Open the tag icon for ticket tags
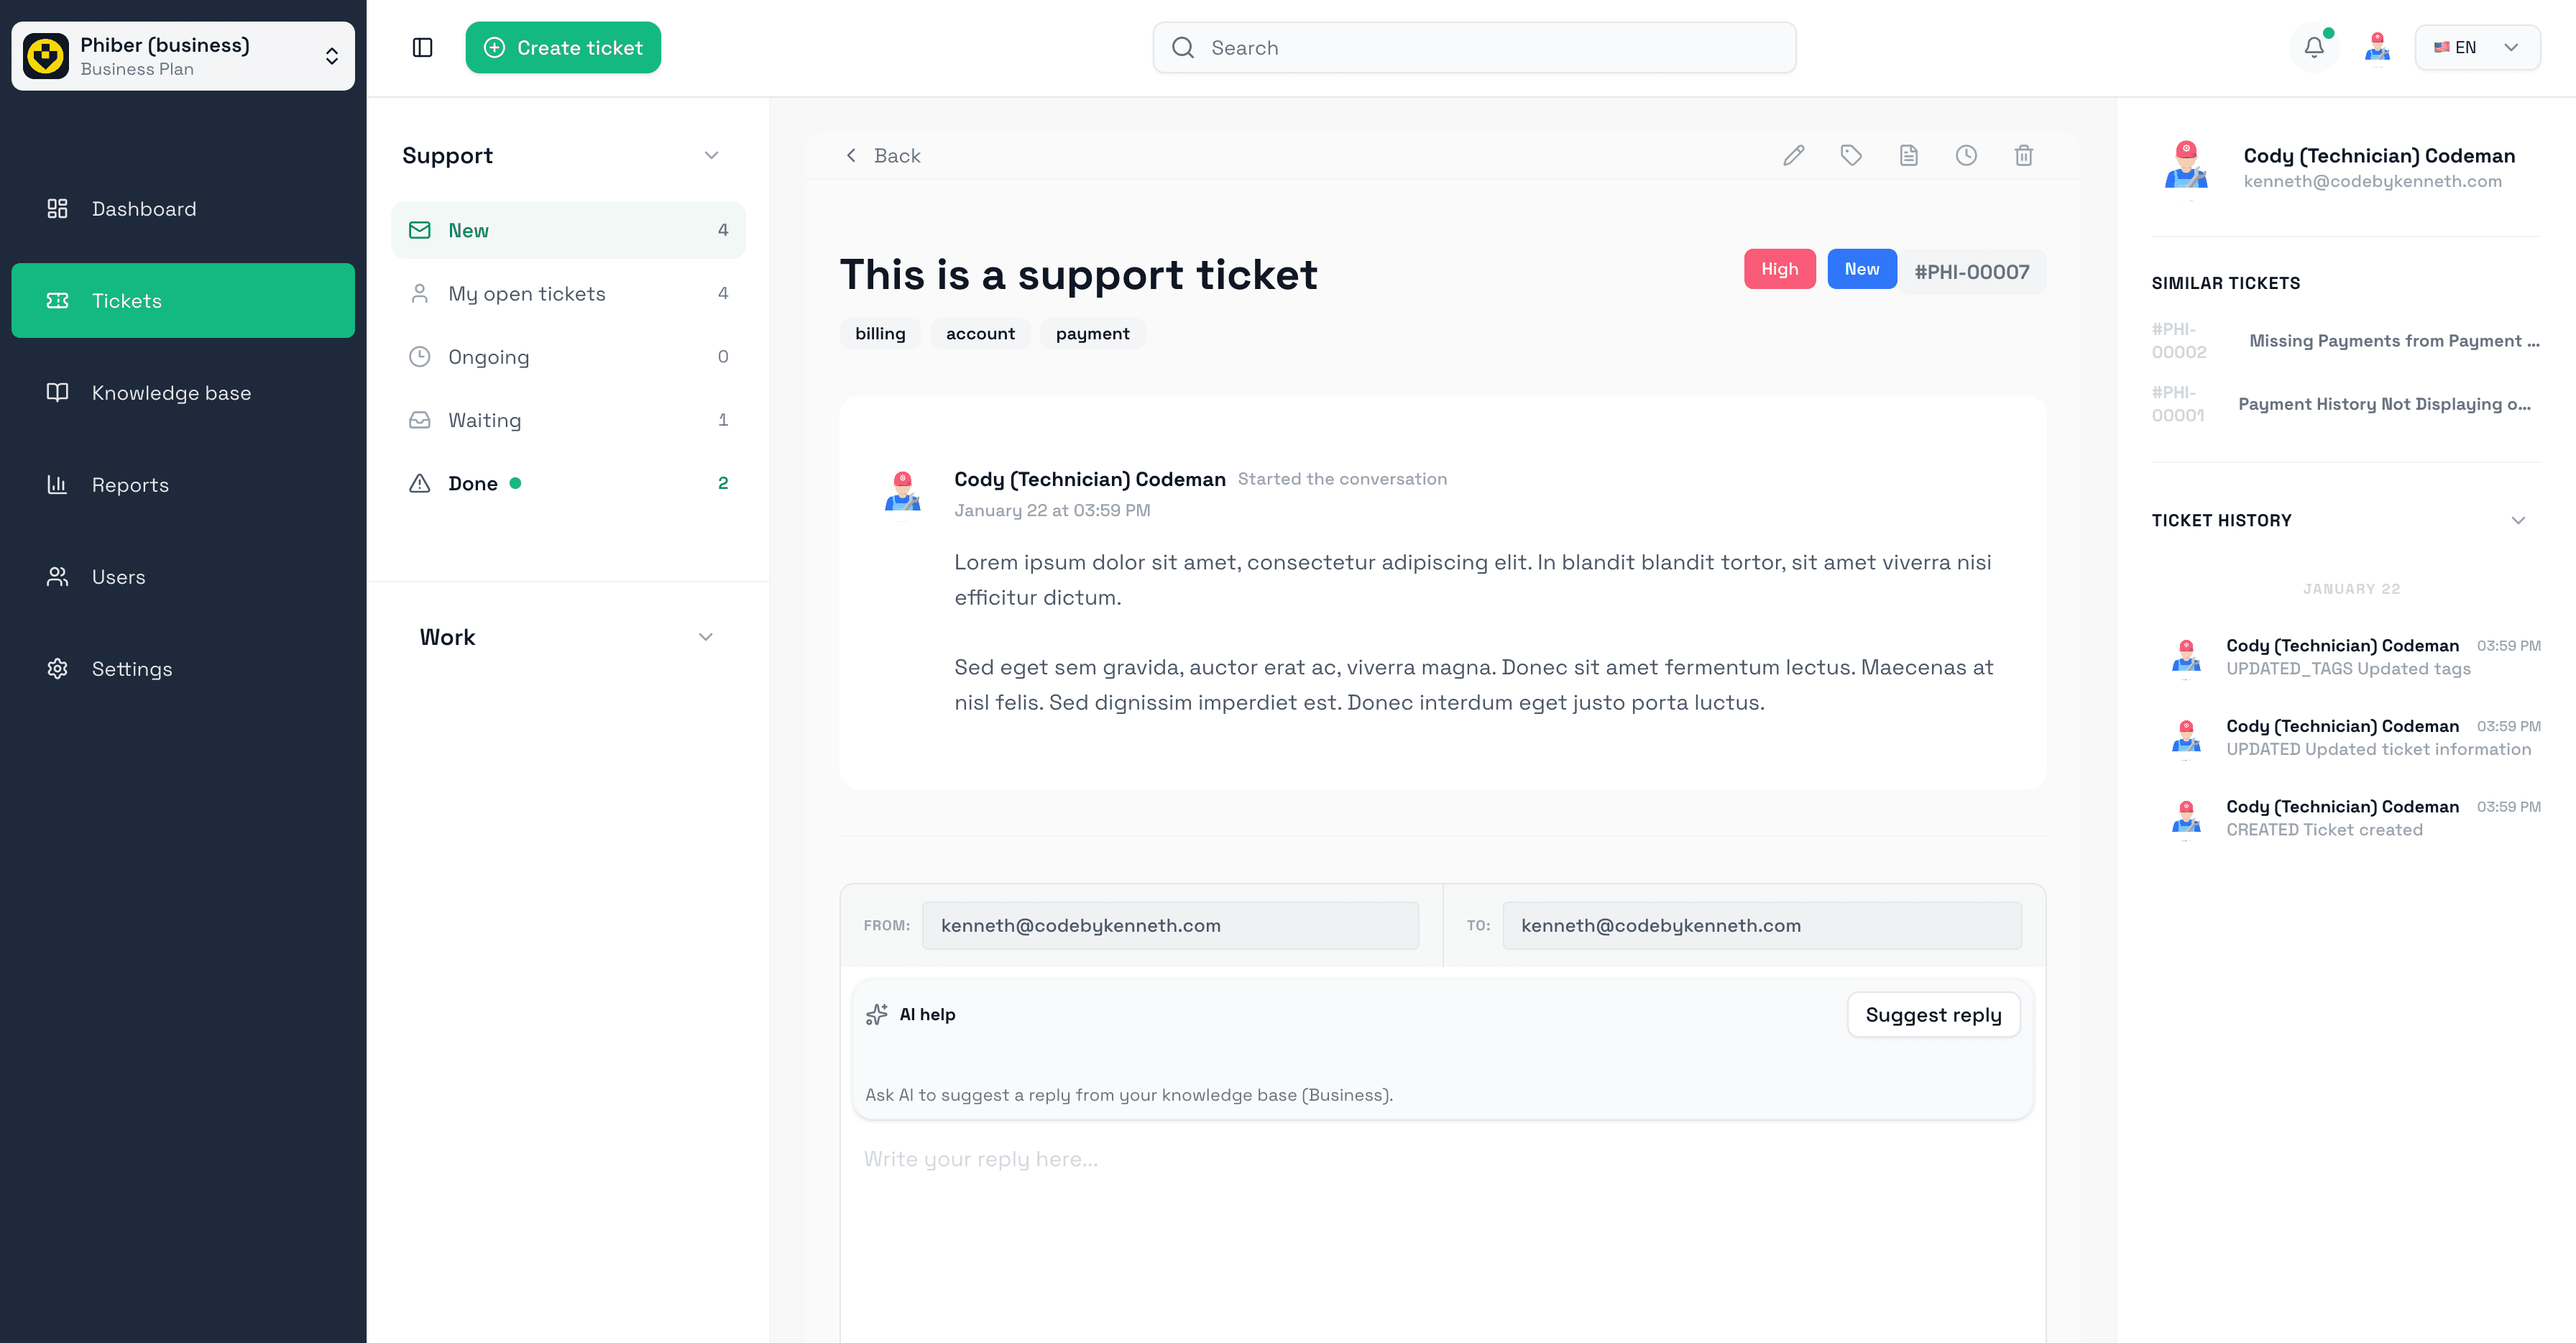This screenshot has height=1343, width=2576. pos(1851,155)
